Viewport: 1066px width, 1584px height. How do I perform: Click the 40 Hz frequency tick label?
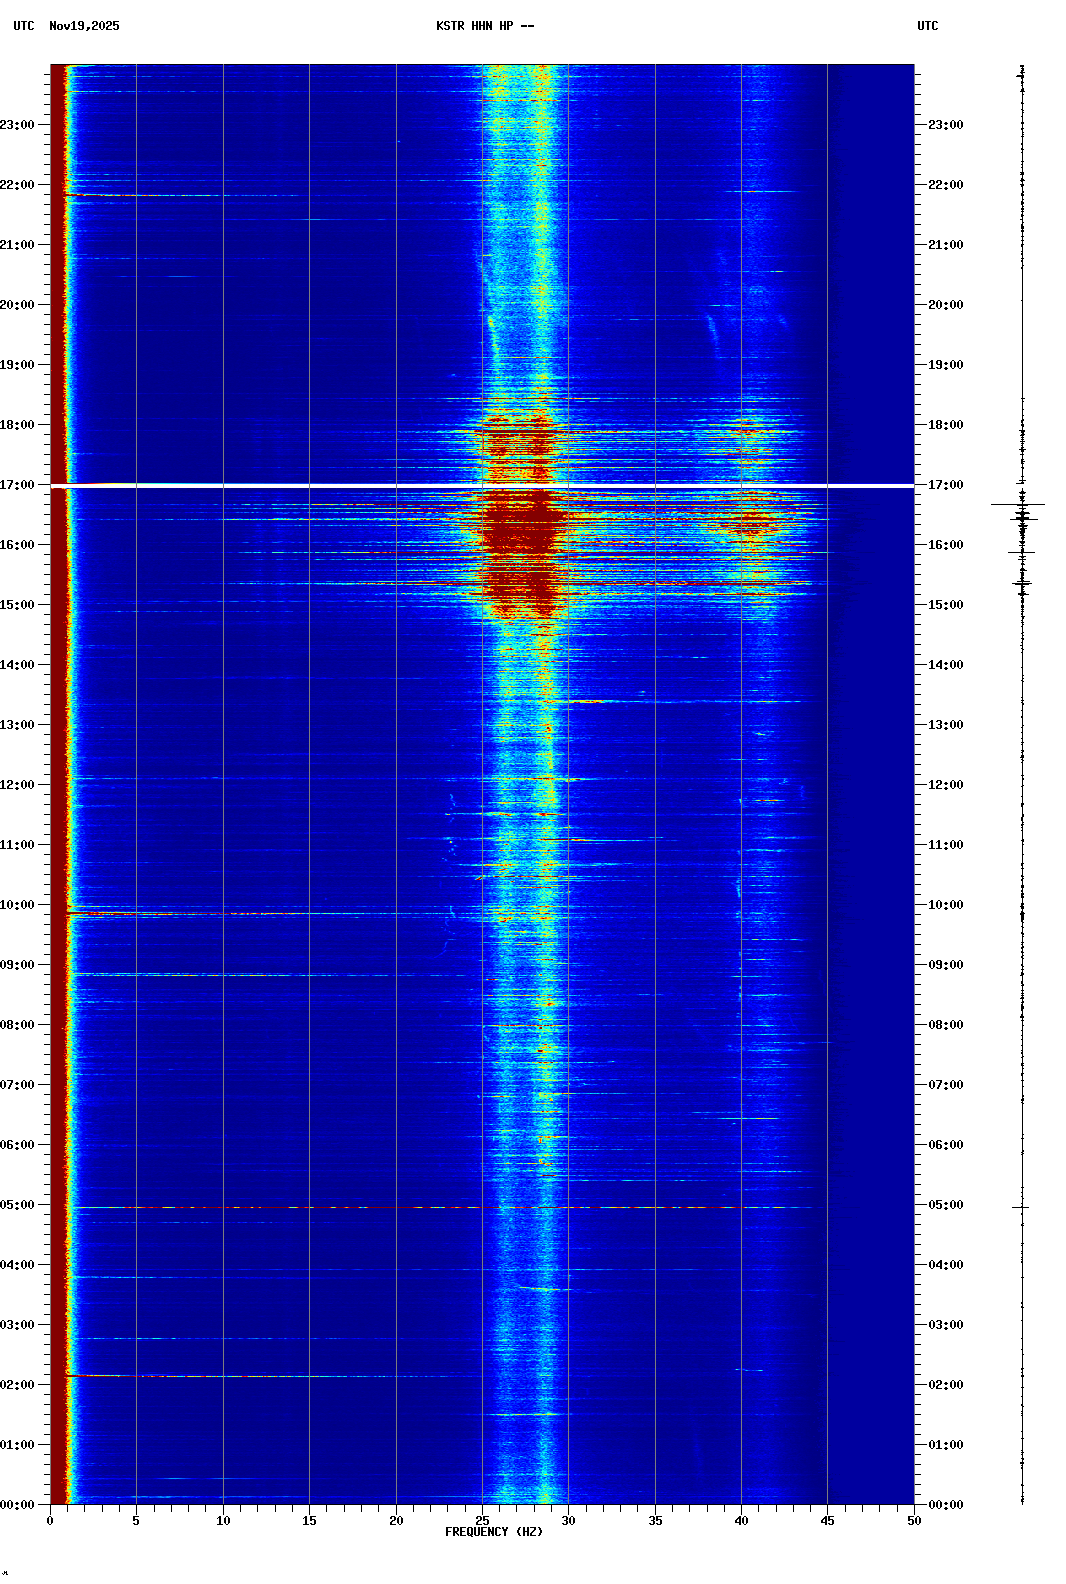click(741, 1521)
